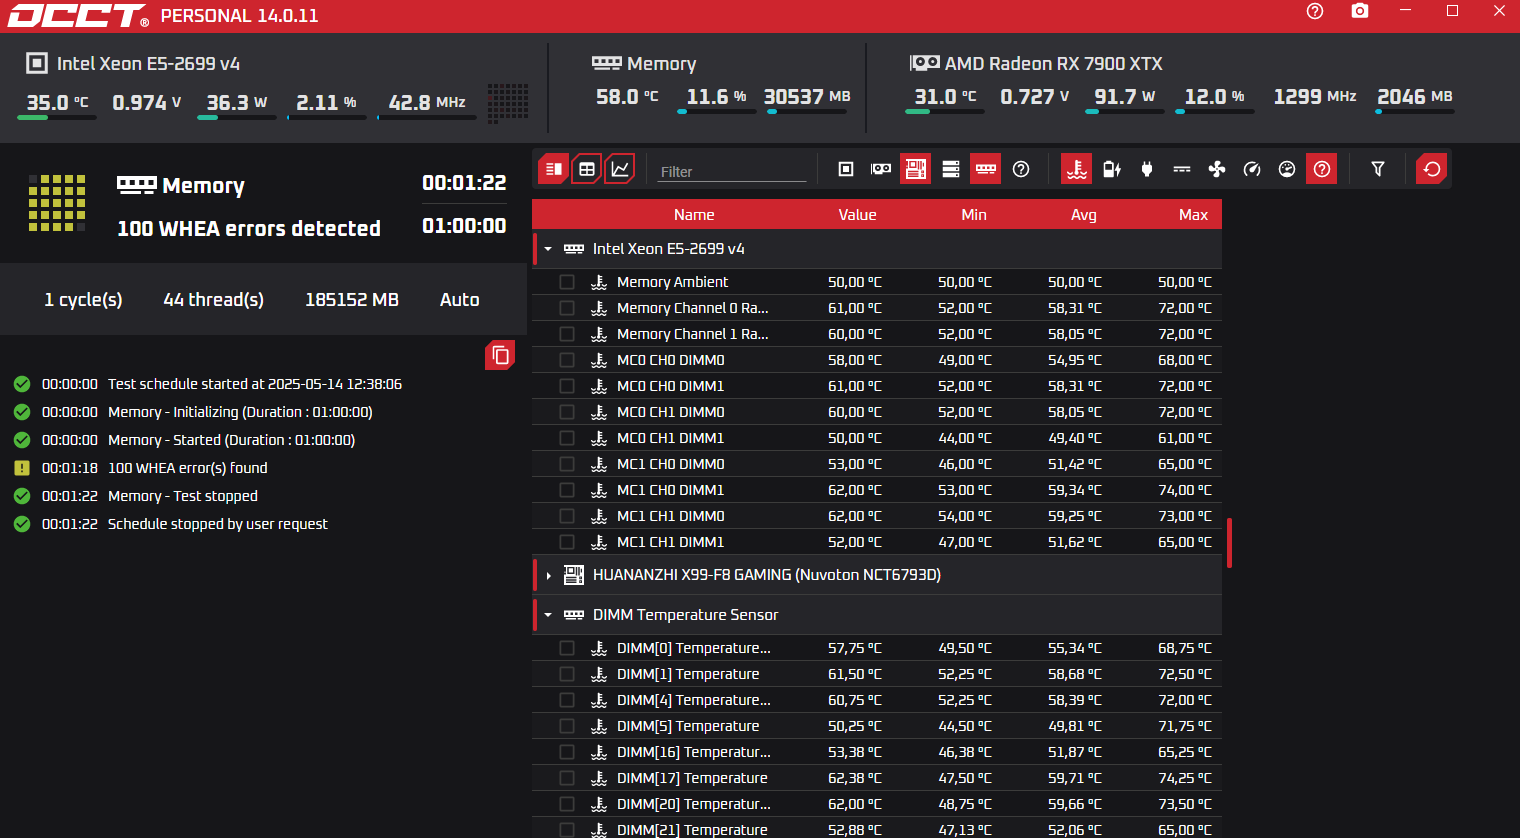This screenshot has width=1520, height=838.
Task: Toggle power plug sensor type filter
Action: tap(1147, 169)
